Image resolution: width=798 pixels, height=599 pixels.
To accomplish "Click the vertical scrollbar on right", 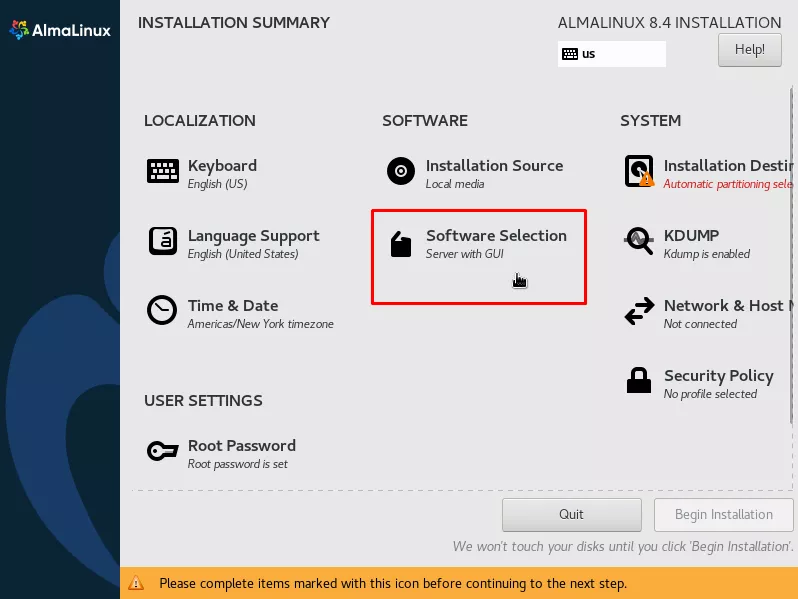I will [x=791, y=254].
